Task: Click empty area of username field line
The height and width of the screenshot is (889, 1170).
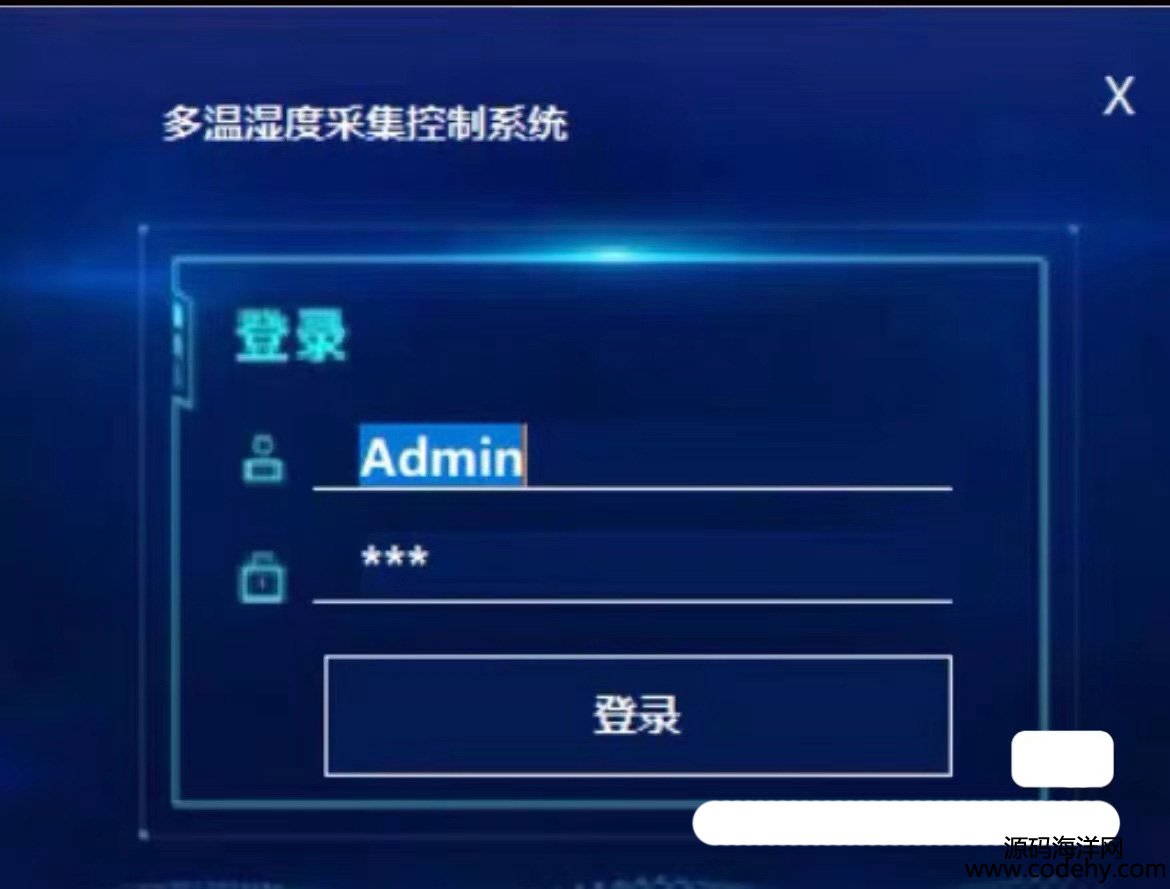Action: click(x=739, y=457)
